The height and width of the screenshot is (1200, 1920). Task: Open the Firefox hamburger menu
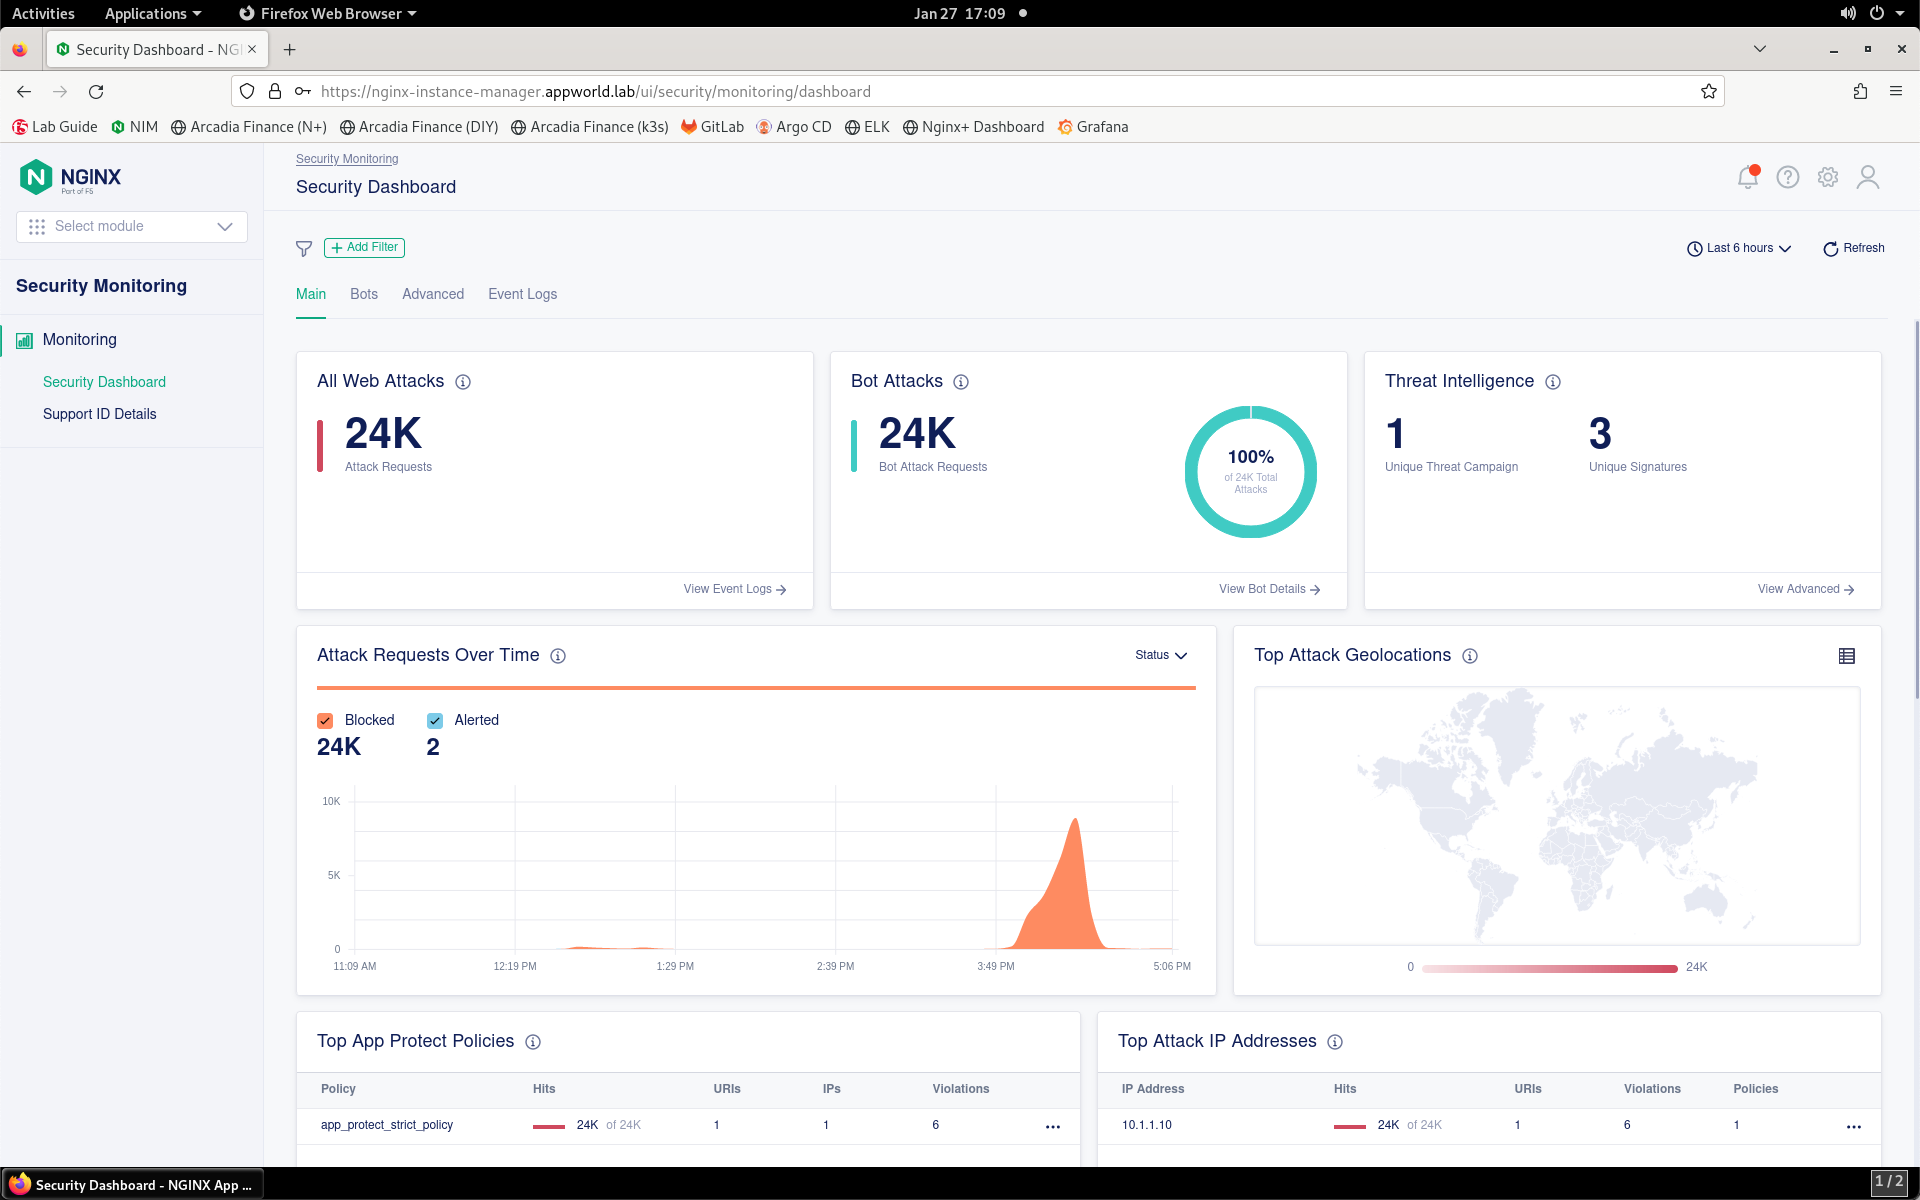coord(1896,92)
